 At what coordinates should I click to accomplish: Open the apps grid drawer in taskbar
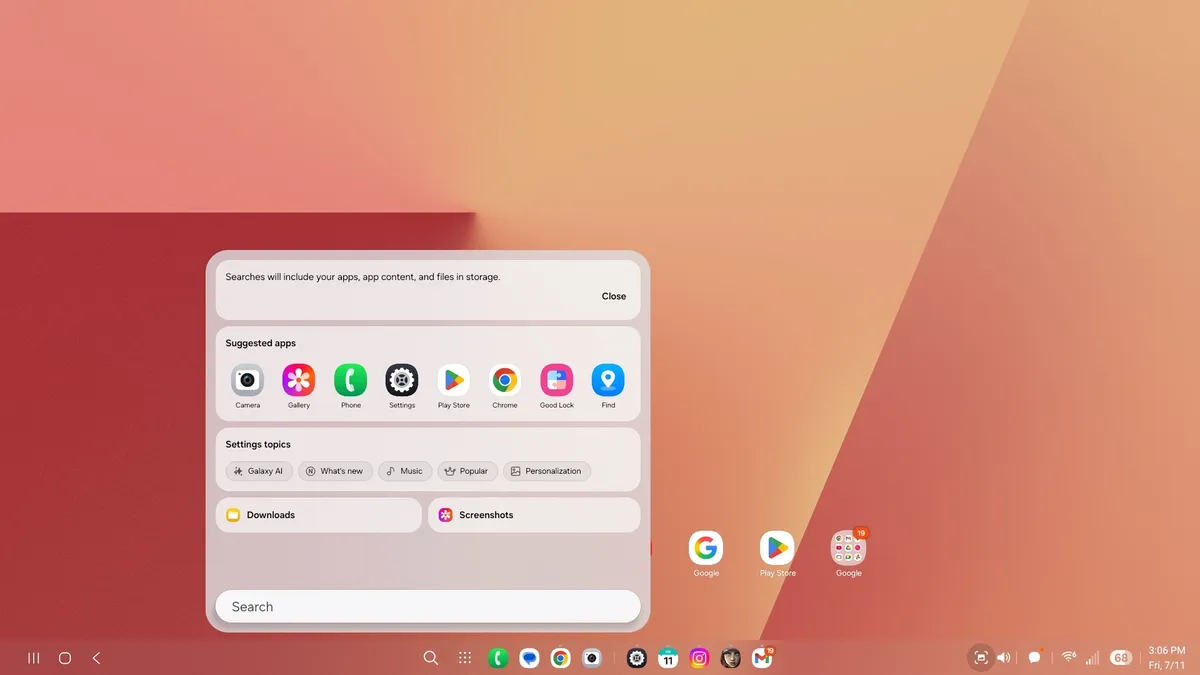[x=465, y=658]
